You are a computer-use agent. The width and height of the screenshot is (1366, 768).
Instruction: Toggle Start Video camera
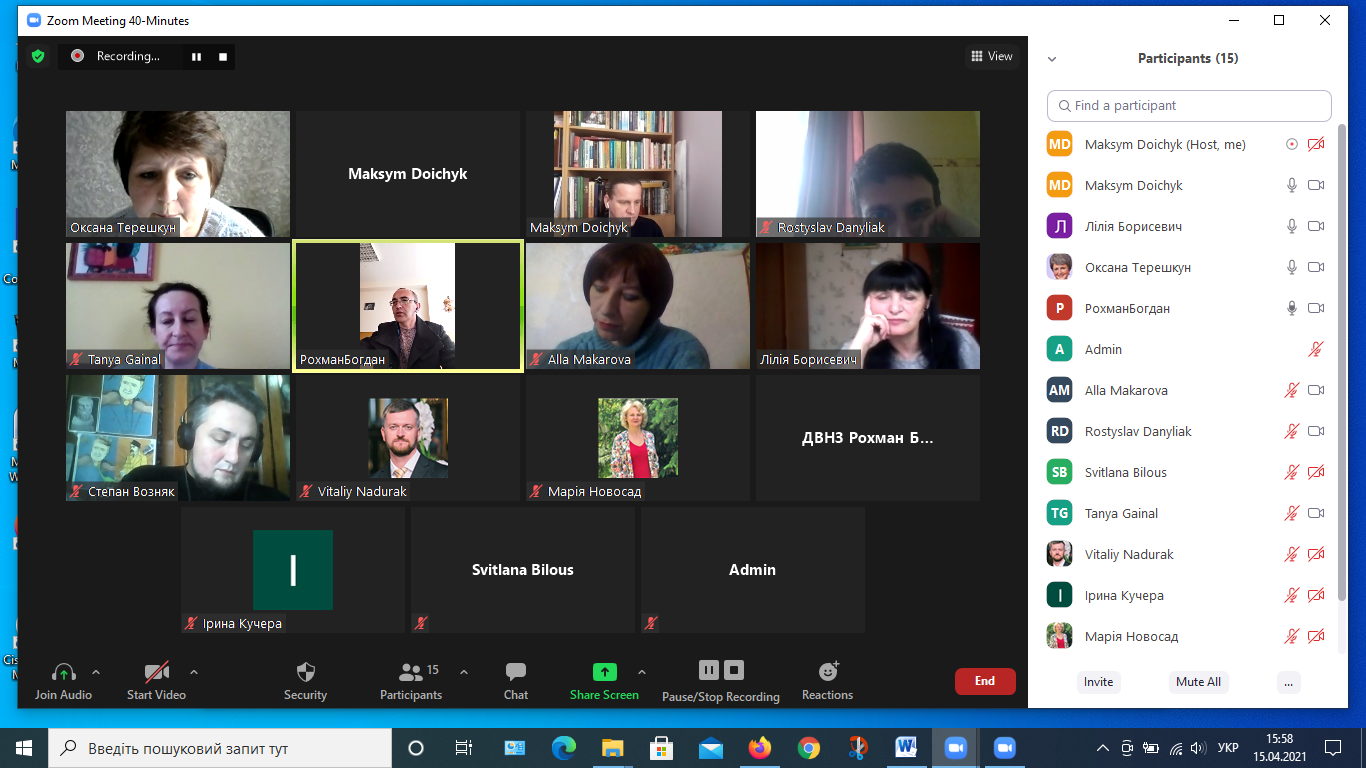pos(156,672)
